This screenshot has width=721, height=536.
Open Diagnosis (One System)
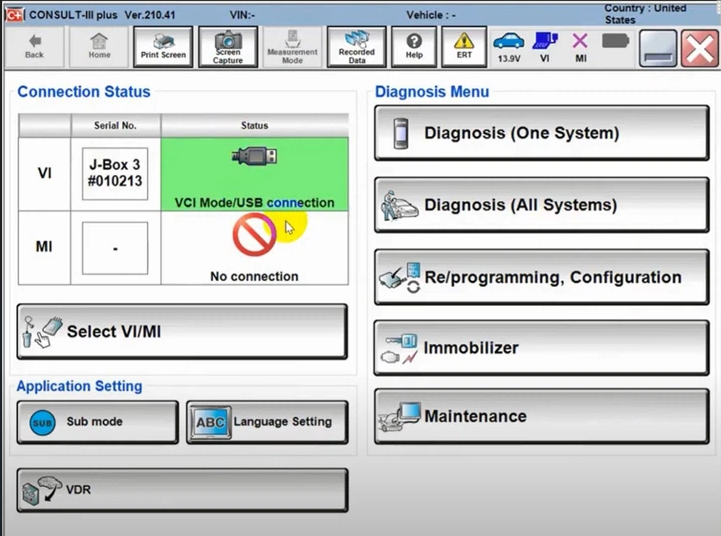pos(542,133)
